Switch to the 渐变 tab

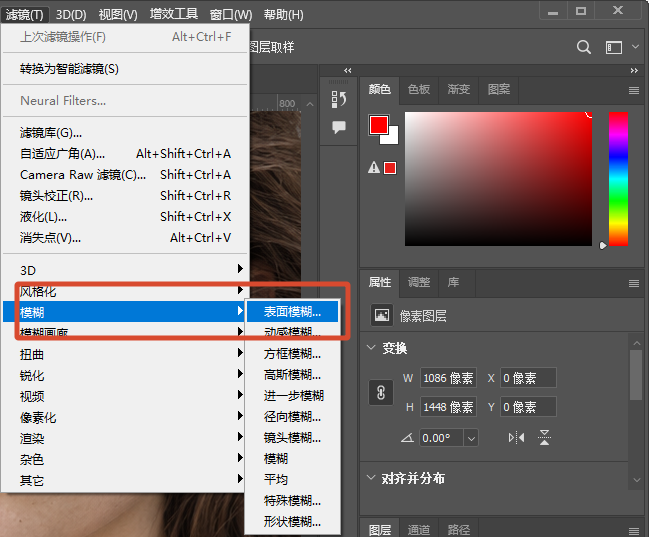[459, 89]
